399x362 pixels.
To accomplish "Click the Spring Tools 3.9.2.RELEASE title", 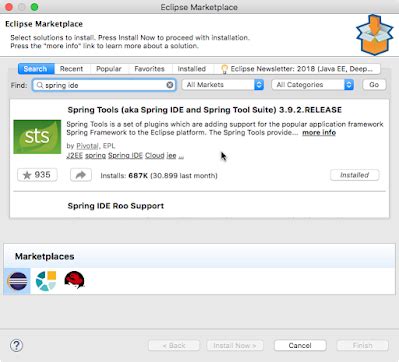I will pyautogui.click(x=205, y=110).
